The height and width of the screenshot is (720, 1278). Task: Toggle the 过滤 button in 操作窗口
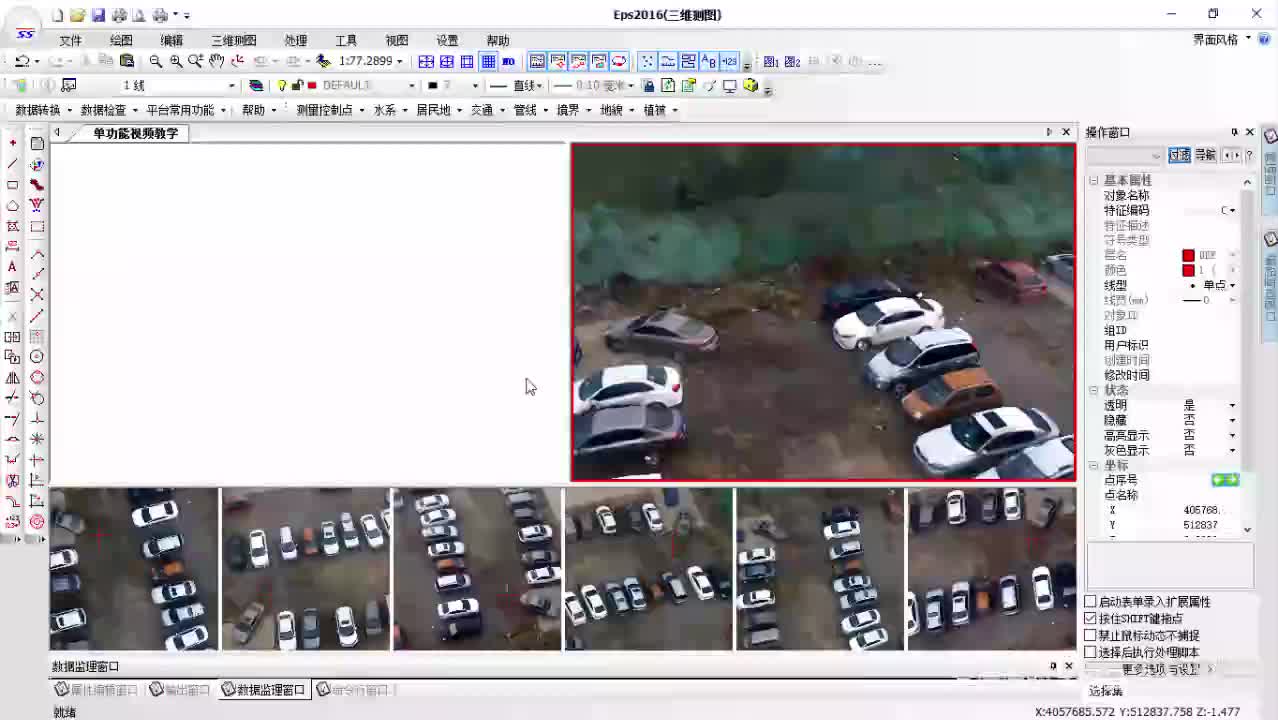pos(1180,155)
